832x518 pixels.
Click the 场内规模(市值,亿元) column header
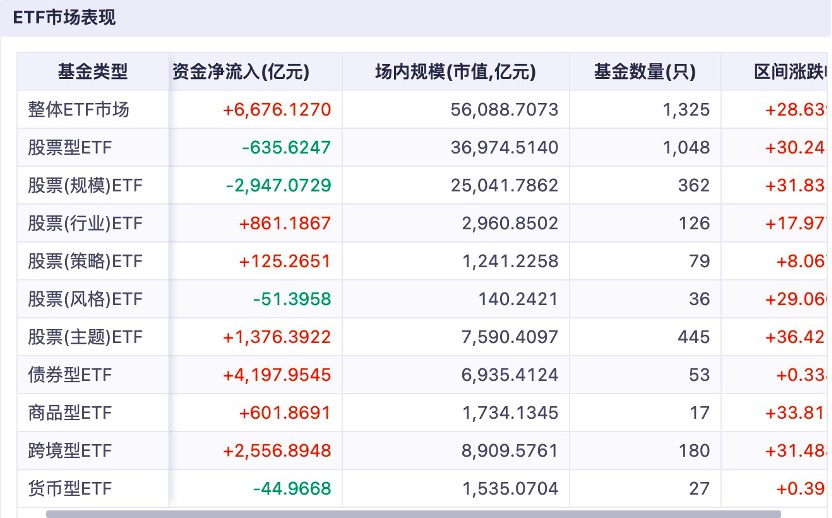tap(455, 72)
